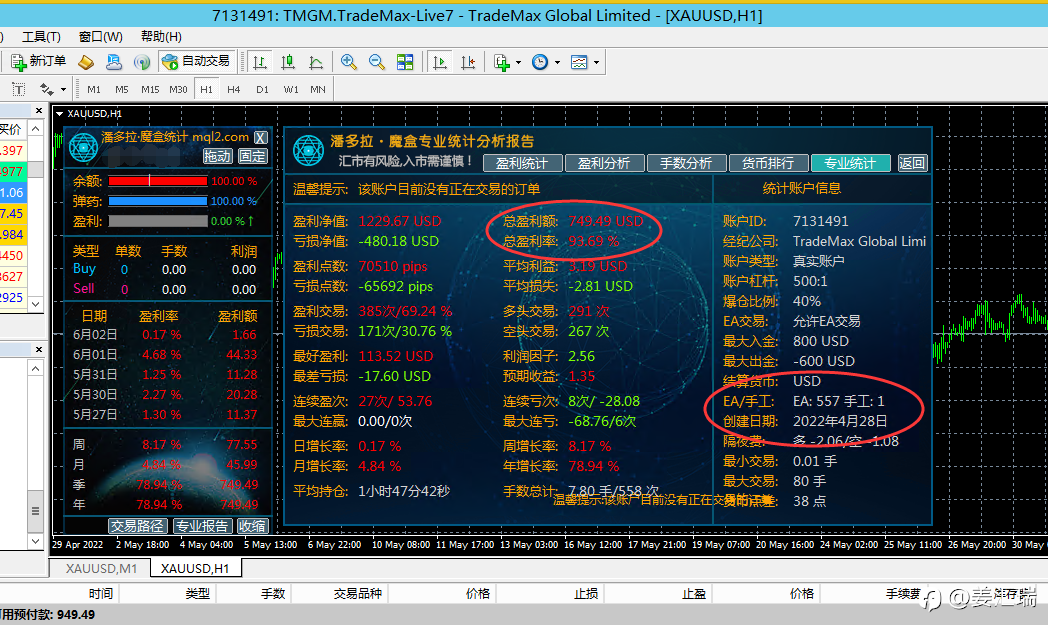
Task: Click the 止损 column header
Action: click(585, 594)
